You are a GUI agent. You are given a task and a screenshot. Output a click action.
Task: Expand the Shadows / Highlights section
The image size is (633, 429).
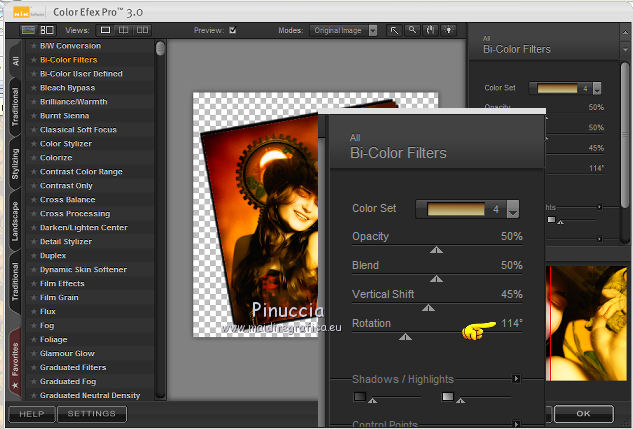(517, 379)
